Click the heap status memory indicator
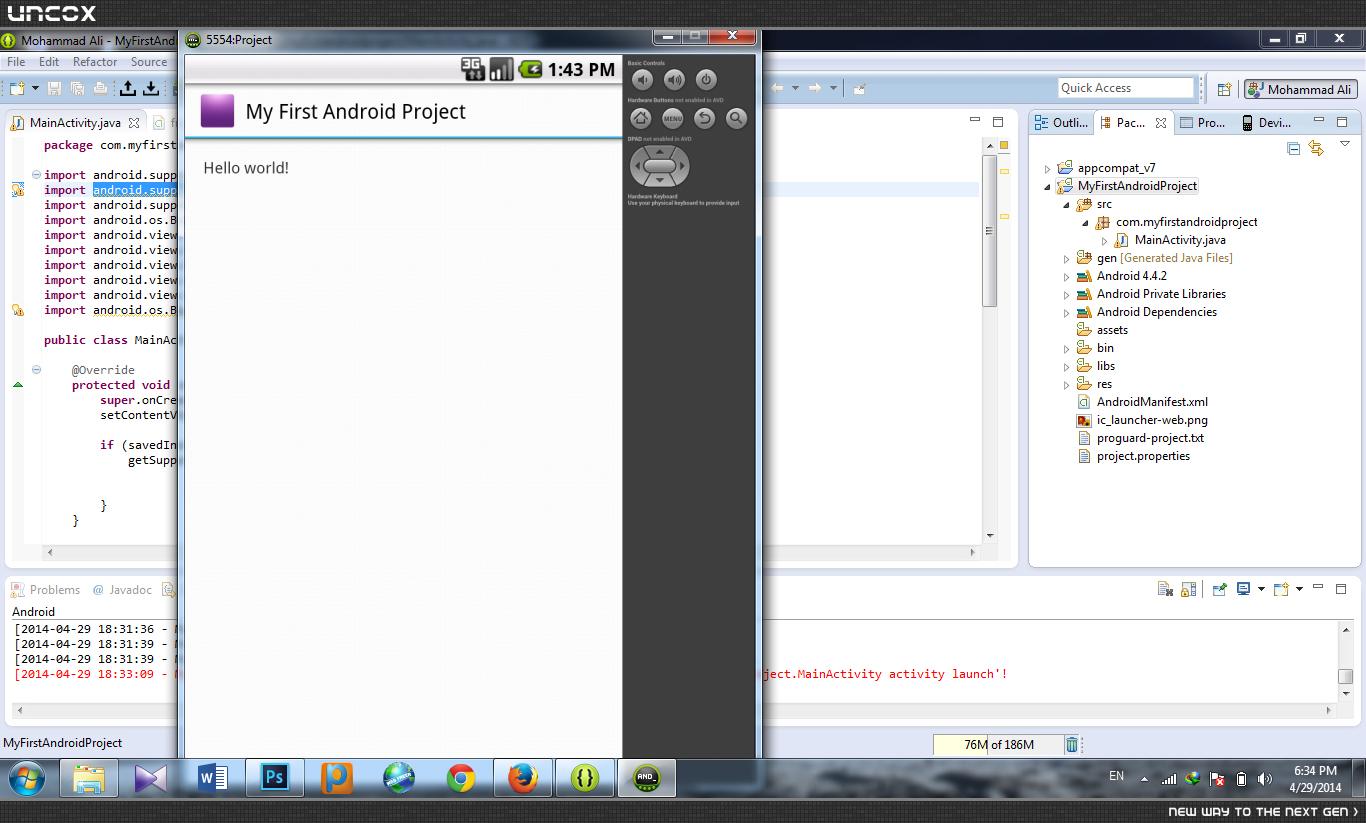Image resolution: width=1366 pixels, height=823 pixels. click(x=997, y=744)
